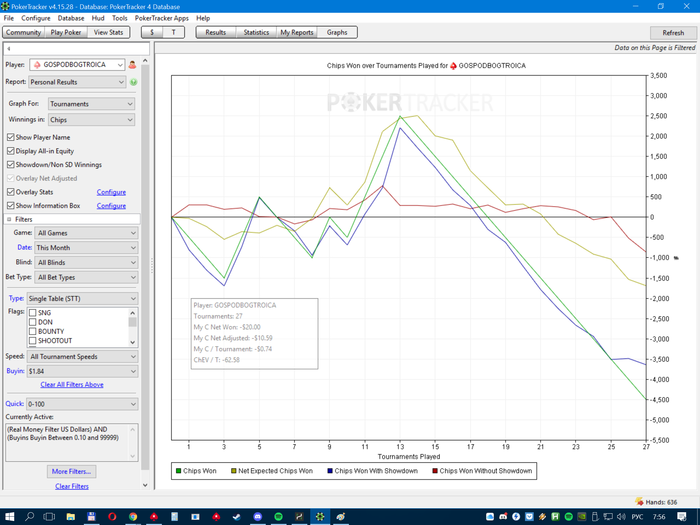700x525 pixels.
Task: Click the Spotify tray icon
Action: [x=569, y=517]
